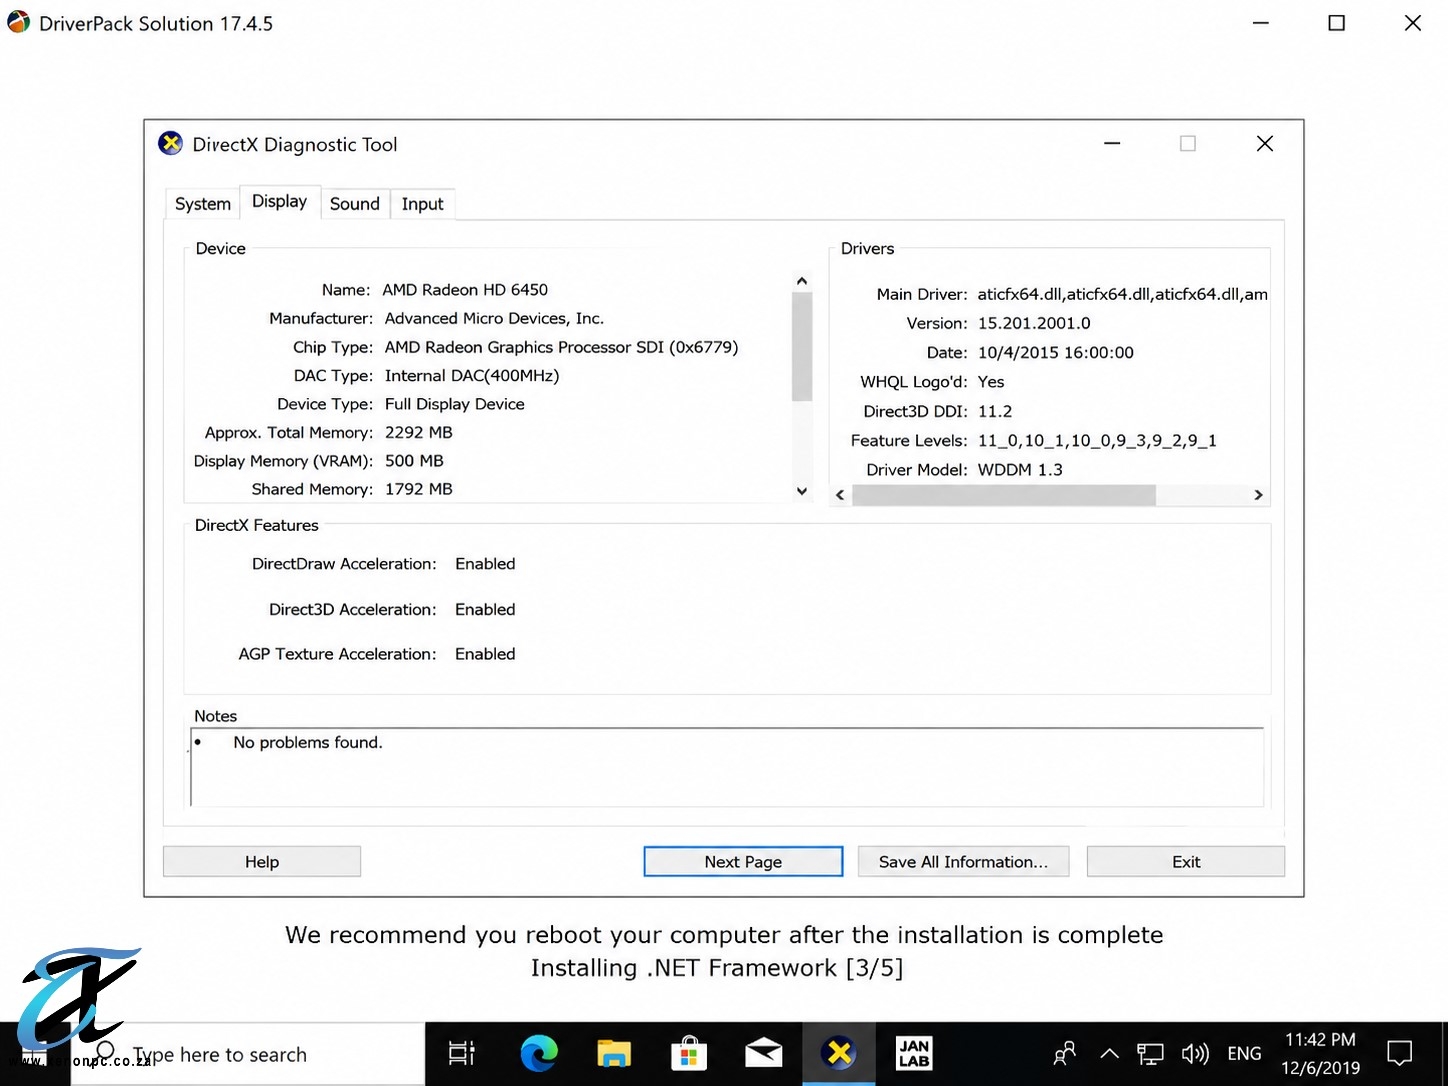Click the DirectX dxdiag taskbar icon
This screenshot has height=1086, width=1448.
point(839,1053)
